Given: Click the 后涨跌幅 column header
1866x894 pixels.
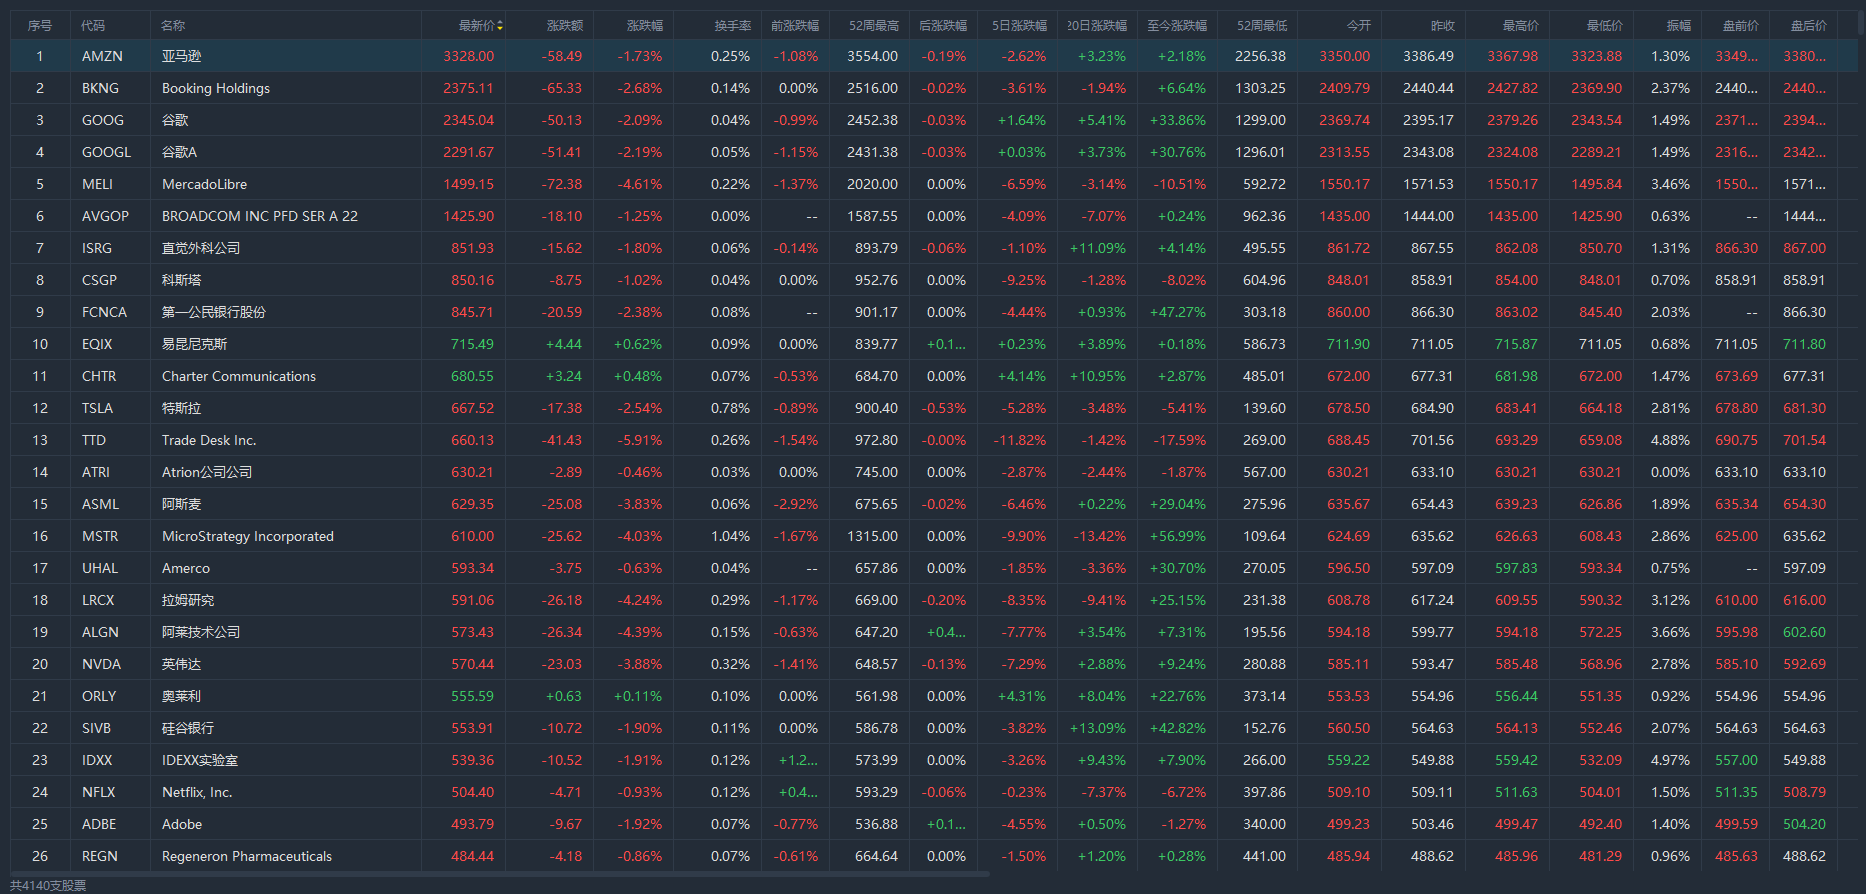Looking at the screenshot, I should click(x=943, y=26).
